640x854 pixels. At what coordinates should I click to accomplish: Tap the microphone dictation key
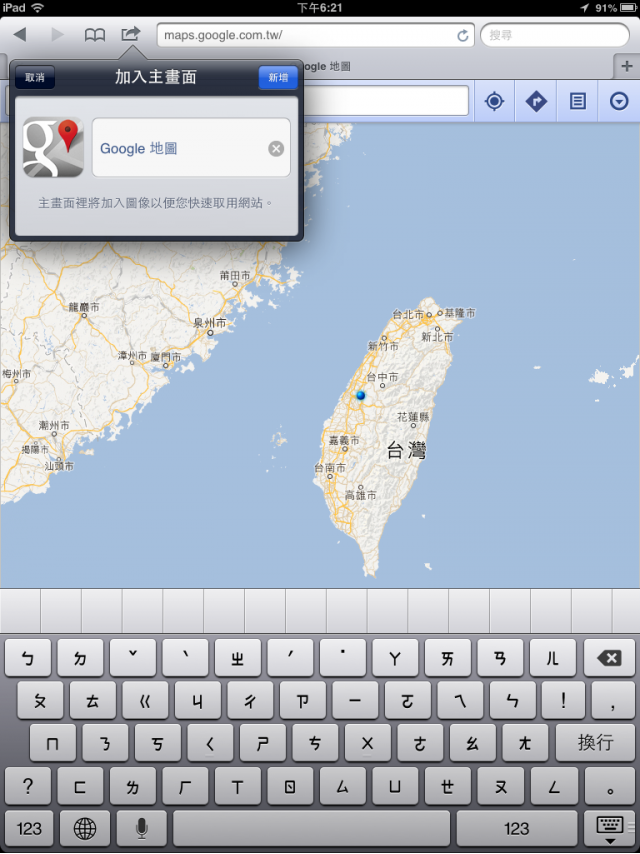pyautogui.click(x=141, y=828)
